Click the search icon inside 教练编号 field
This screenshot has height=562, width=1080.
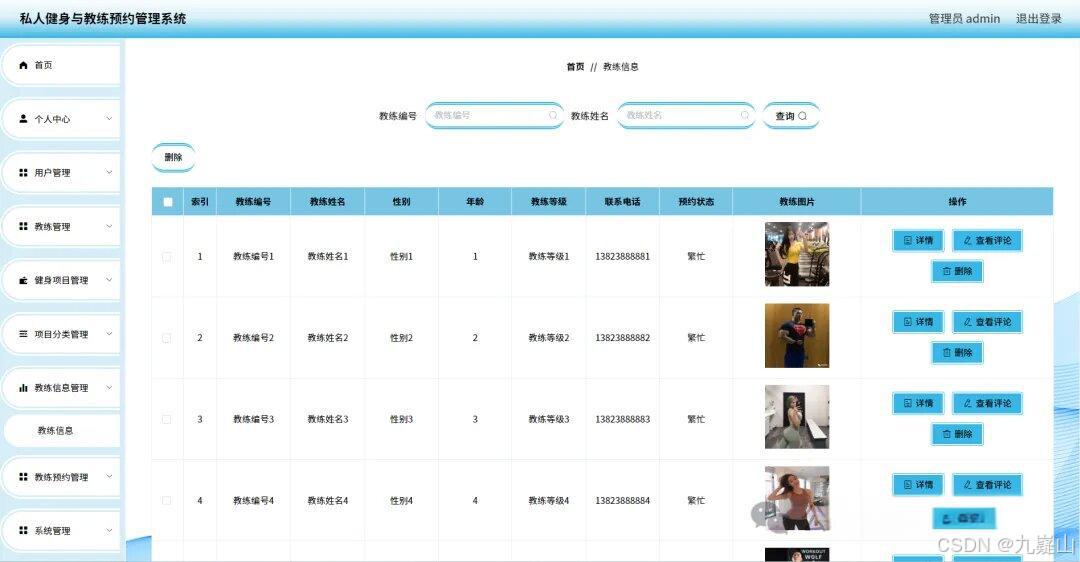(x=552, y=116)
